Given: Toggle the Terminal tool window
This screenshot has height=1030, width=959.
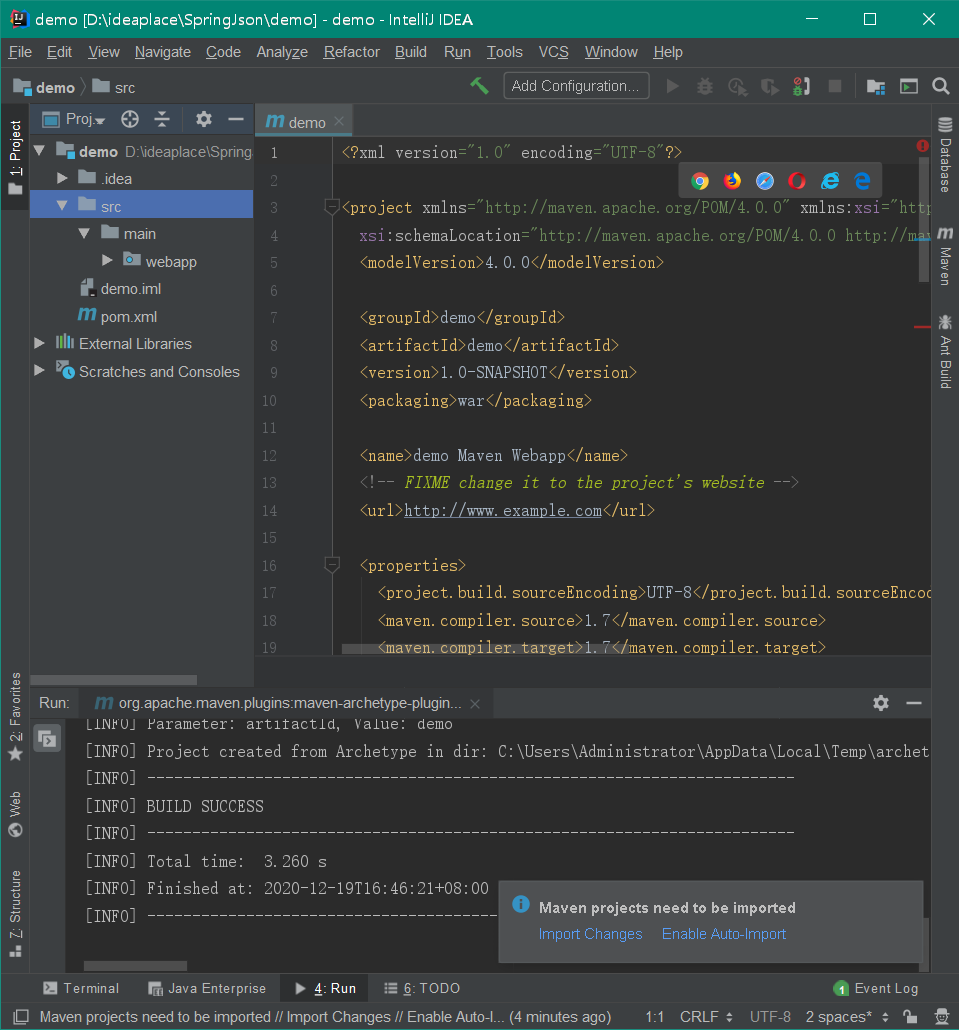Looking at the screenshot, I should (x=81, y=988).
